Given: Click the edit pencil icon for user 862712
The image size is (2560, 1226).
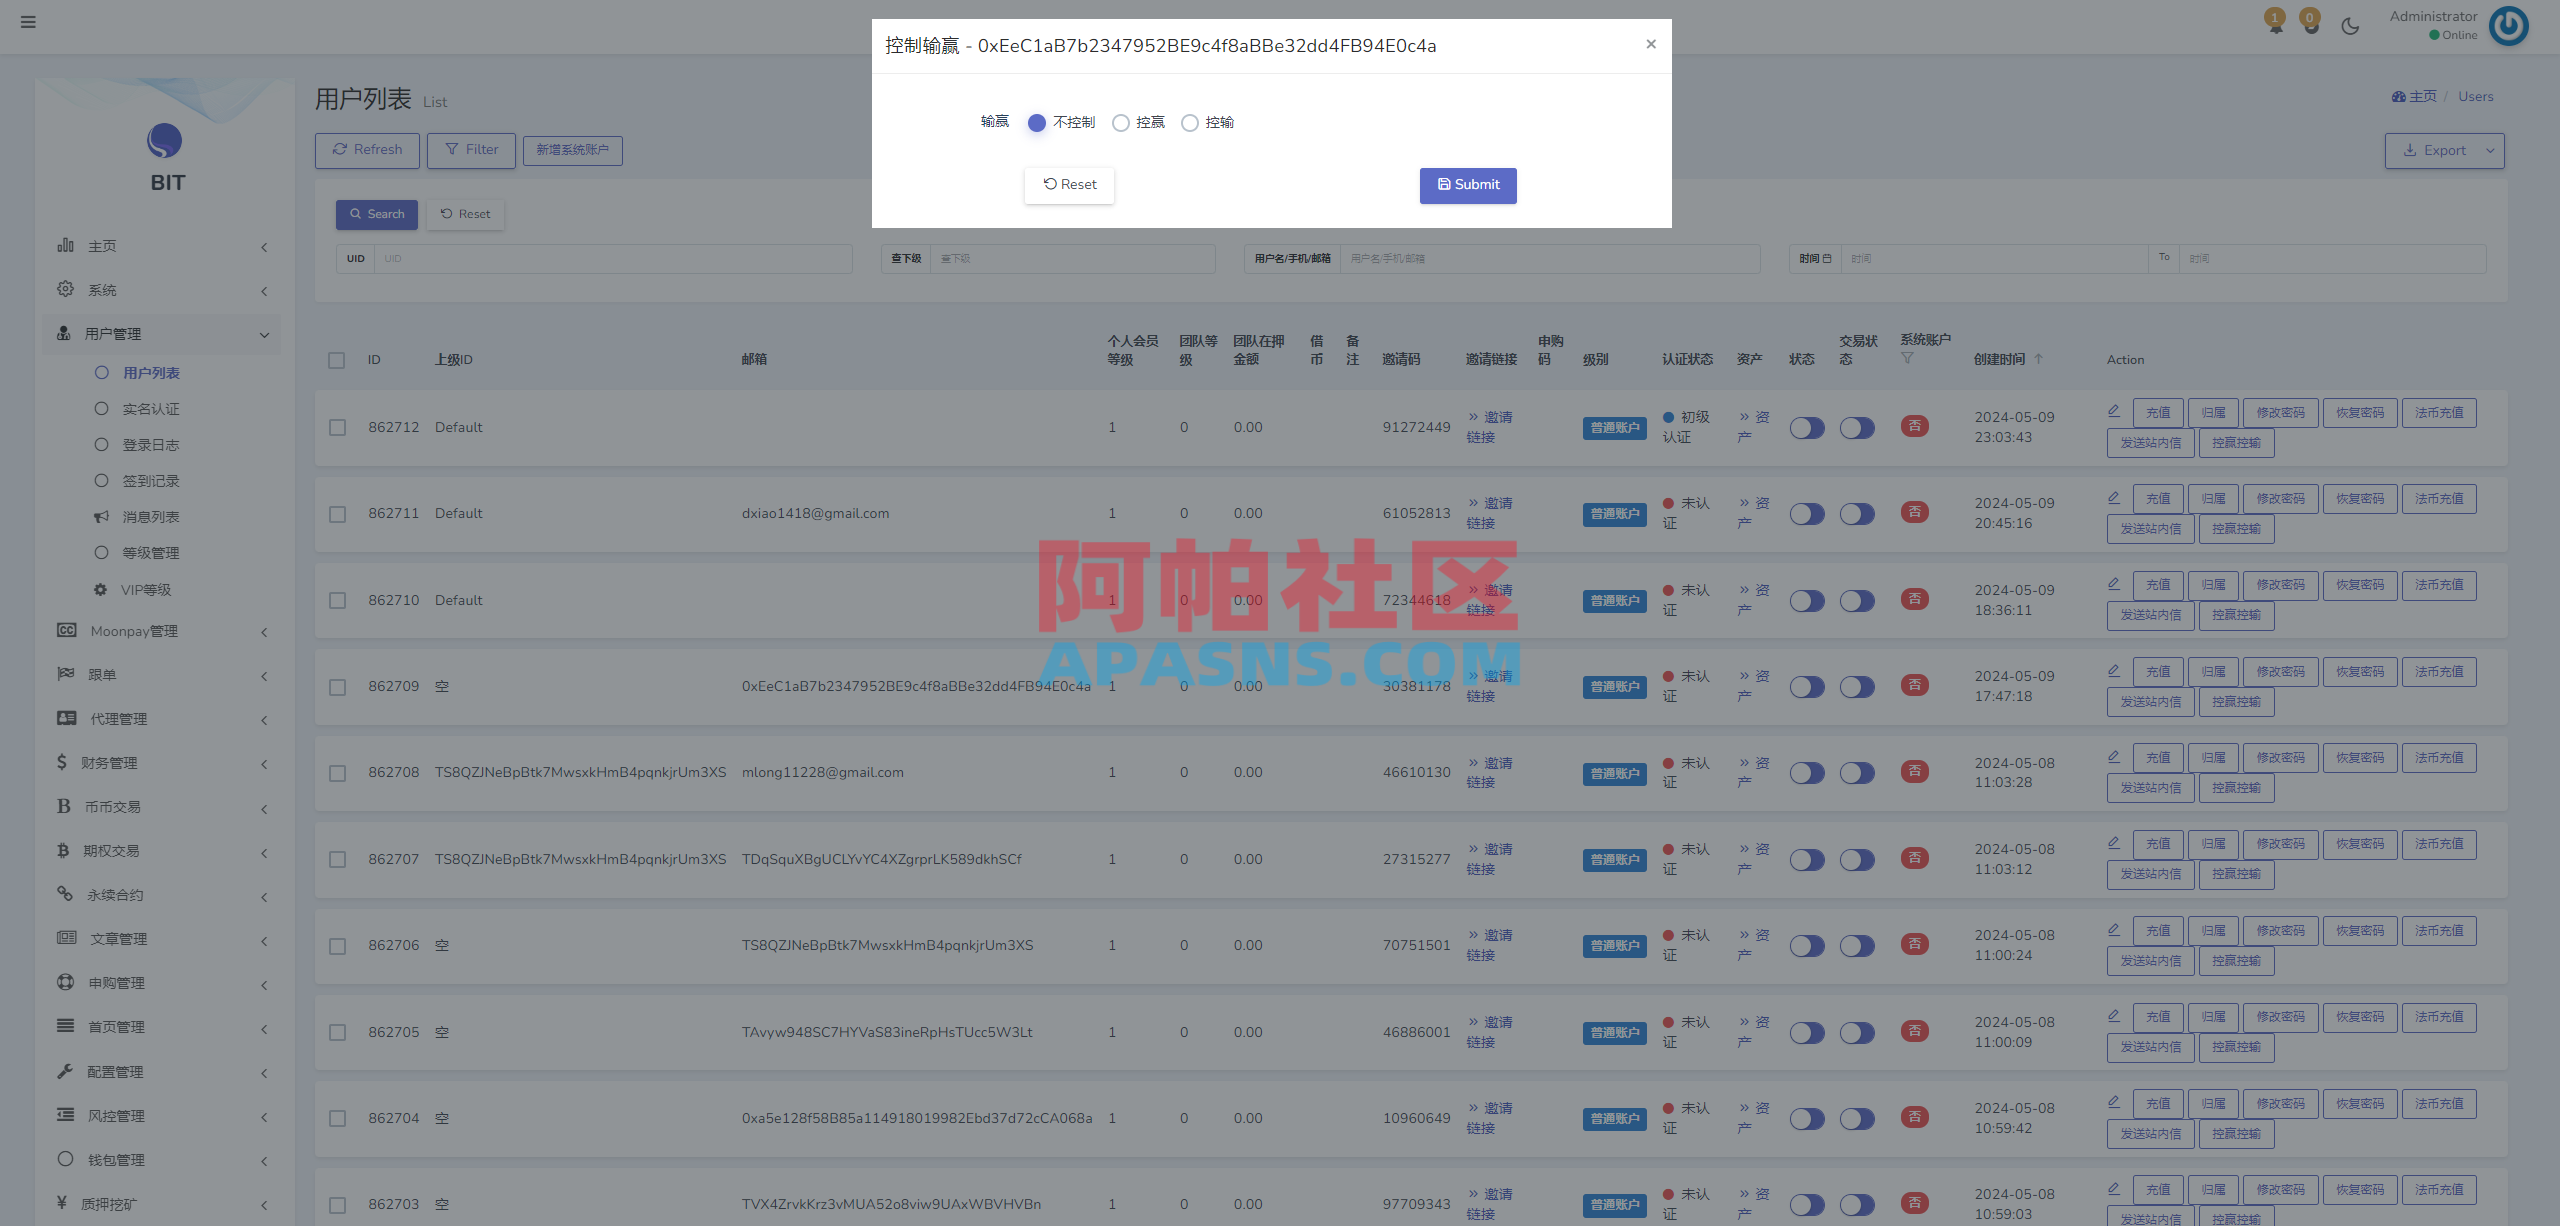Looking at the screenshot, I should [2114, 410].
